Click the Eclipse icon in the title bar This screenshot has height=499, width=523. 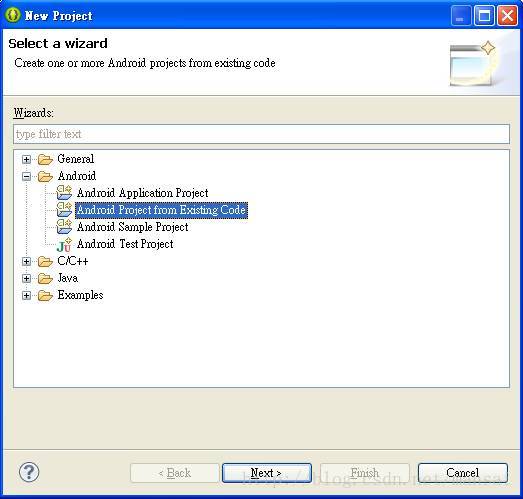point(13,15)
